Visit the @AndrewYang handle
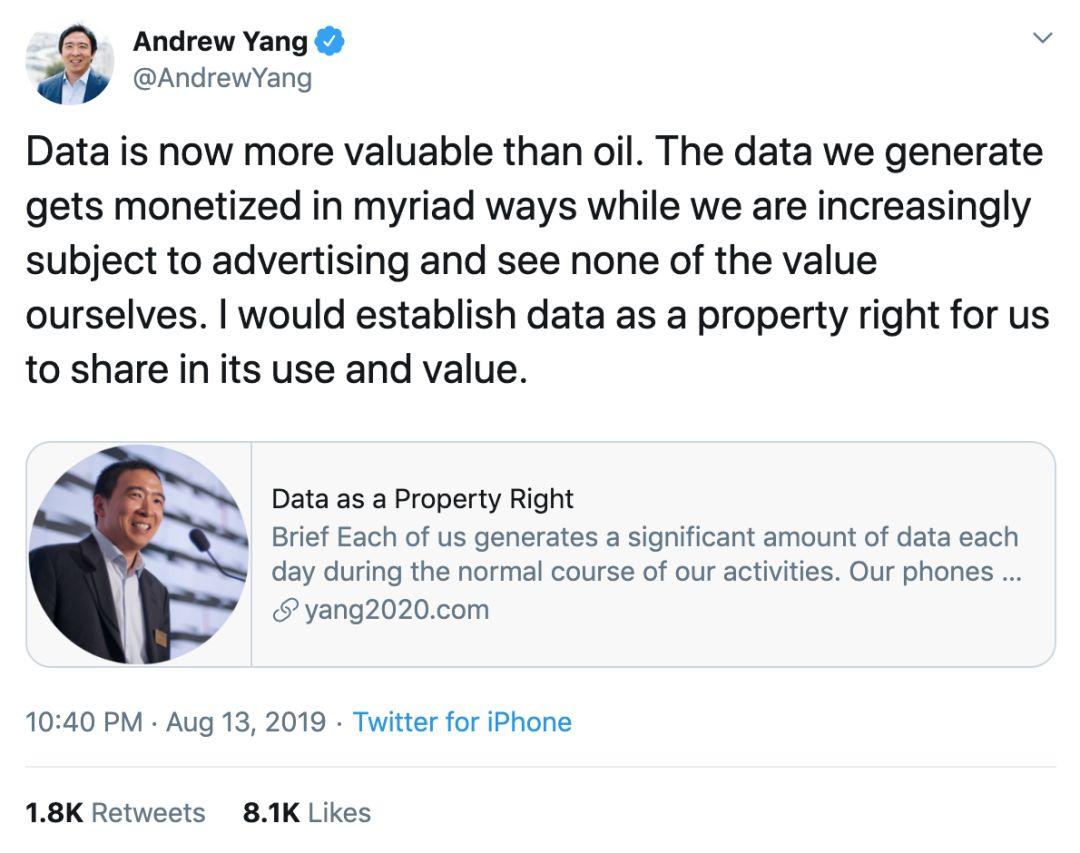The width and height of the screenshot is (1080, 853). click(x=222, y=79)
